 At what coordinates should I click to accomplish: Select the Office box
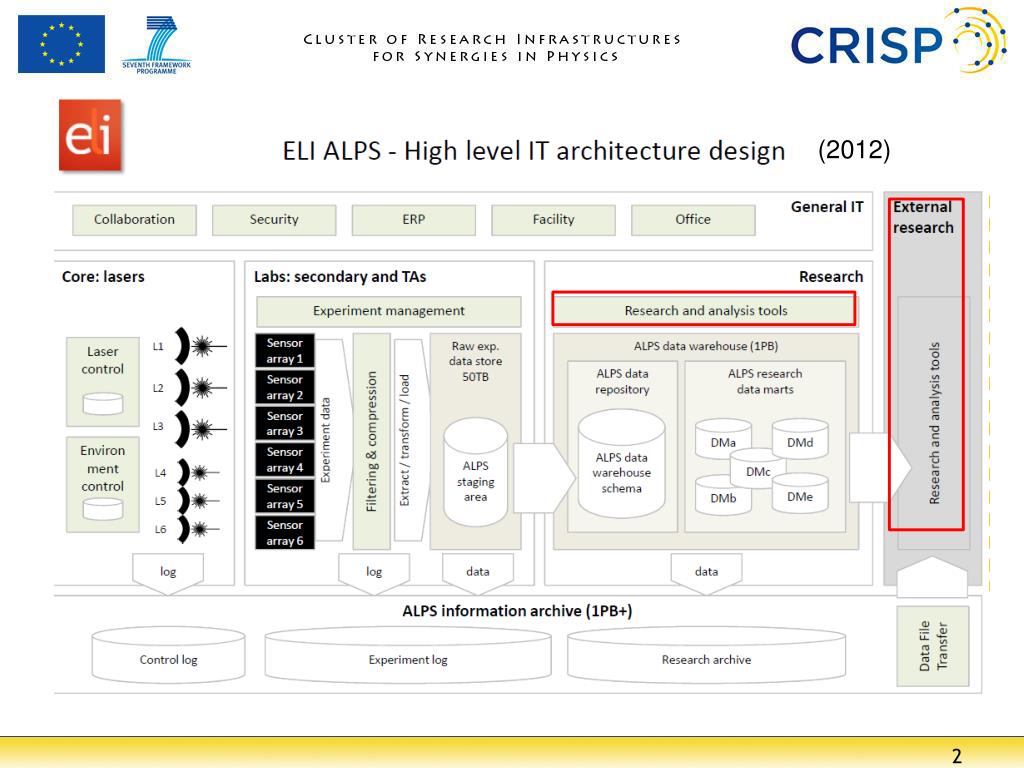coord(693,220)
